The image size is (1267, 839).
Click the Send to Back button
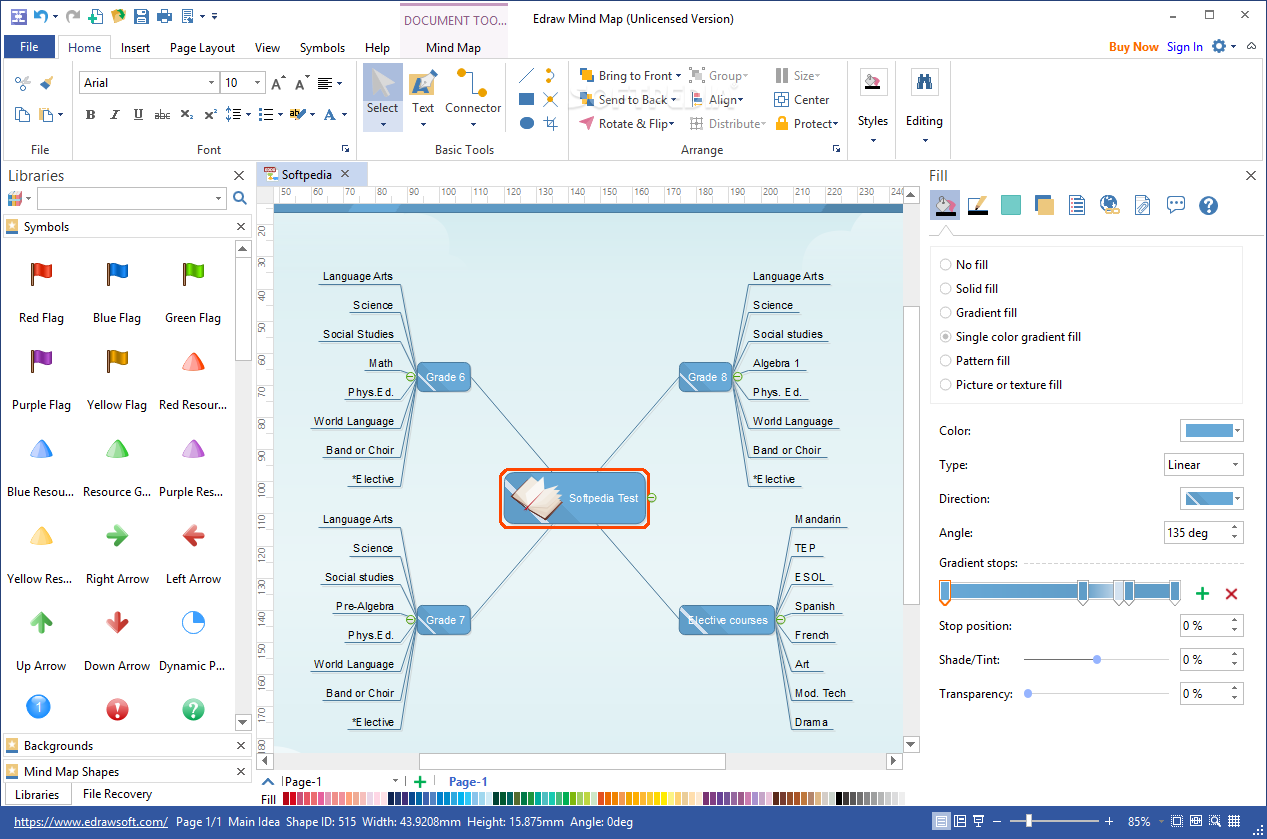point(626,100)
